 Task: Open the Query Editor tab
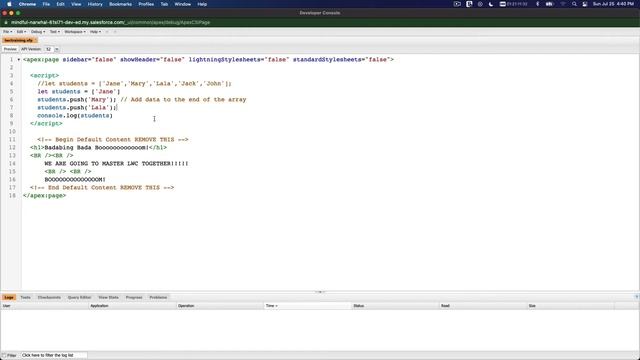point(80,298)
